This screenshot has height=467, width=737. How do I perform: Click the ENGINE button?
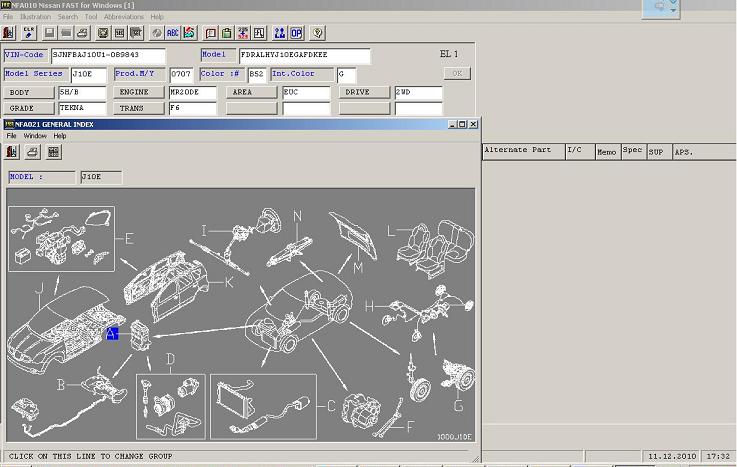pos(139,92)
